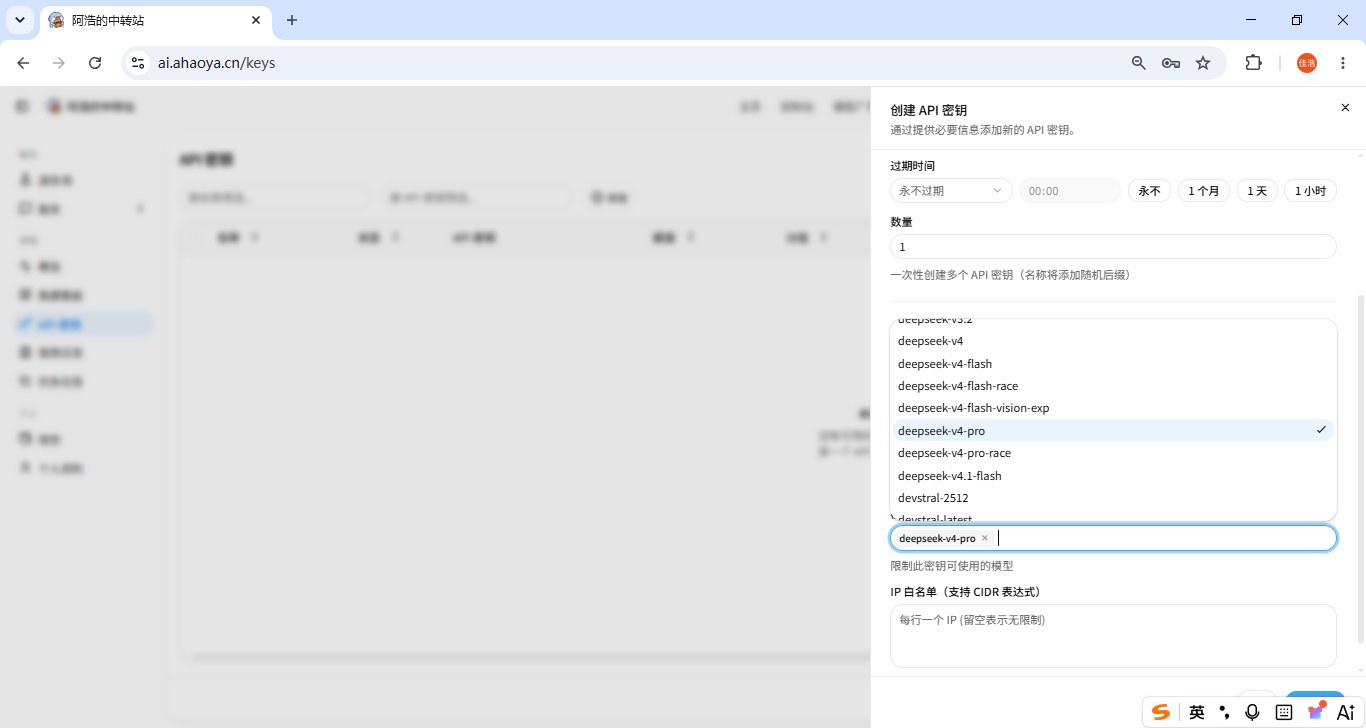The image size is (1366, 728).
Task: Open the IME voice input microphone
Action: click(1252, 712)
